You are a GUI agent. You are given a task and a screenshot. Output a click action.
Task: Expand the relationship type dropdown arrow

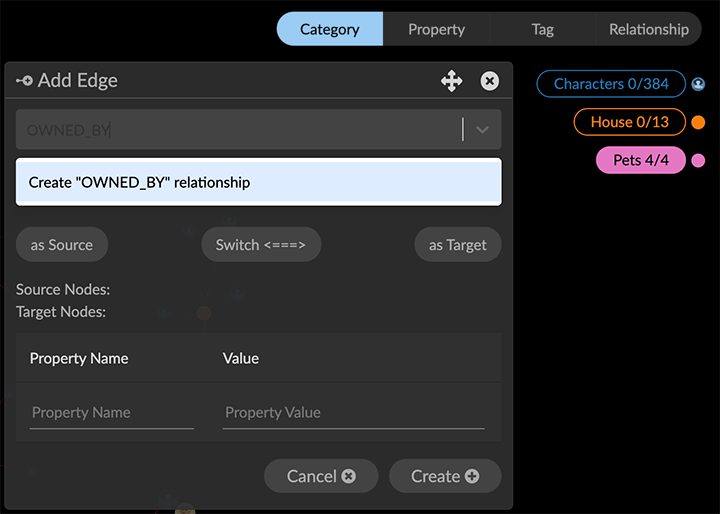pyautogui.click(x=482, y=130)
